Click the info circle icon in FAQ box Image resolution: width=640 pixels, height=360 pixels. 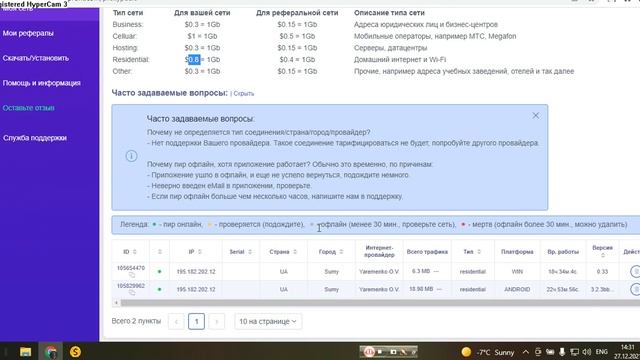[131, 156]
